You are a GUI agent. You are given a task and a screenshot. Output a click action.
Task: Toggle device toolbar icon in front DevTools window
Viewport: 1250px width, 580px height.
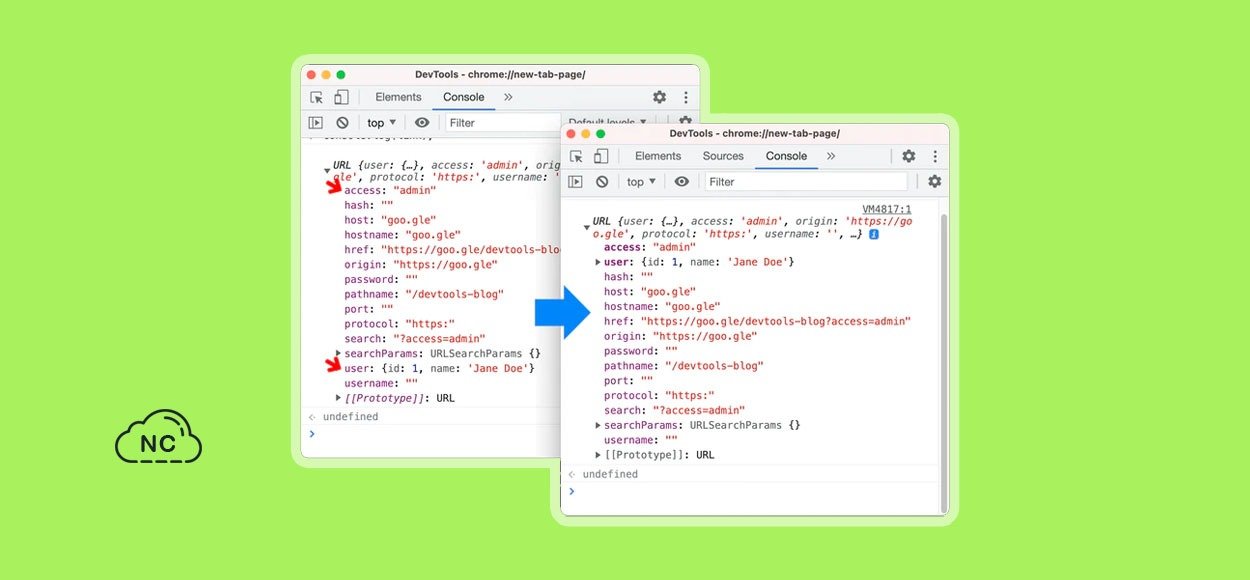(601, 156)
